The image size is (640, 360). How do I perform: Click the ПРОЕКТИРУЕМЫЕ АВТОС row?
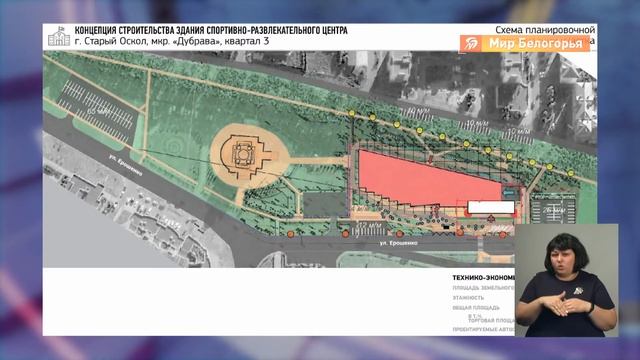(483, 329)
